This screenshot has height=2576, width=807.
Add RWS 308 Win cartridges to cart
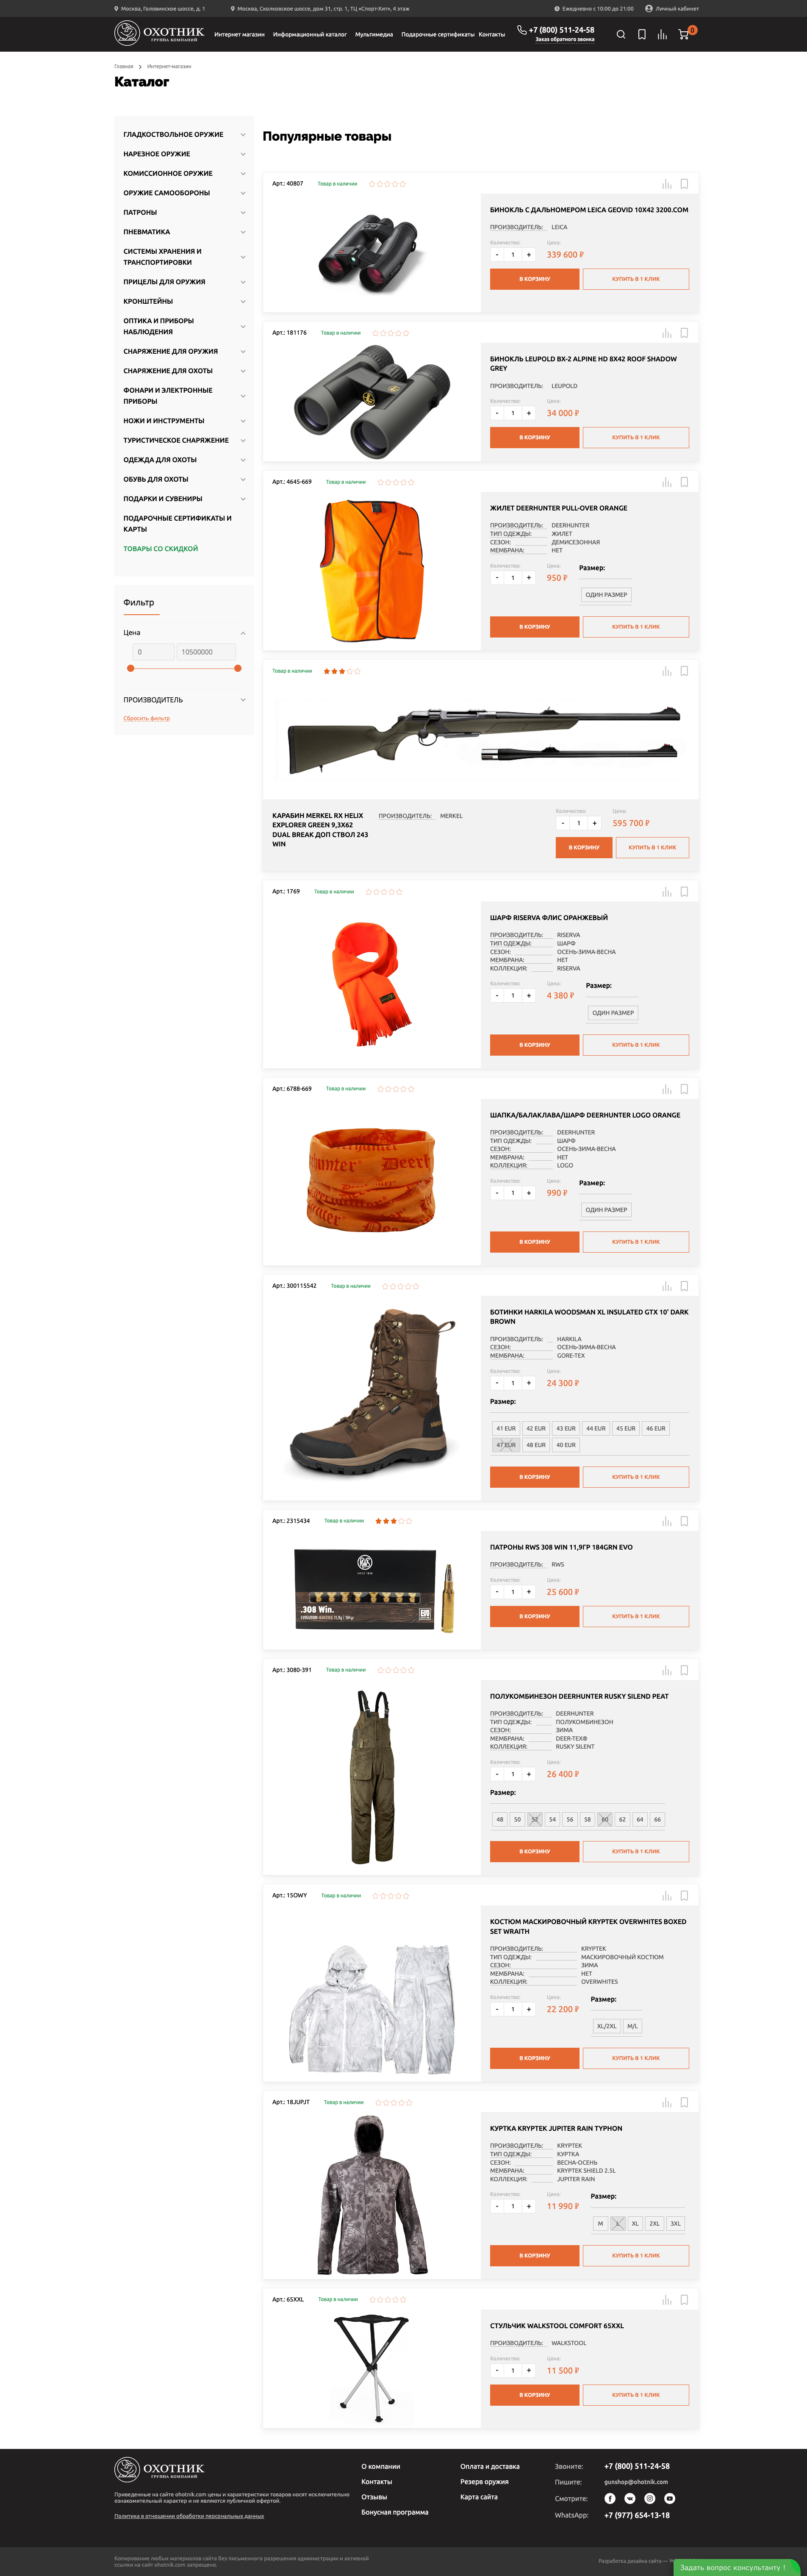(534, 1616)
